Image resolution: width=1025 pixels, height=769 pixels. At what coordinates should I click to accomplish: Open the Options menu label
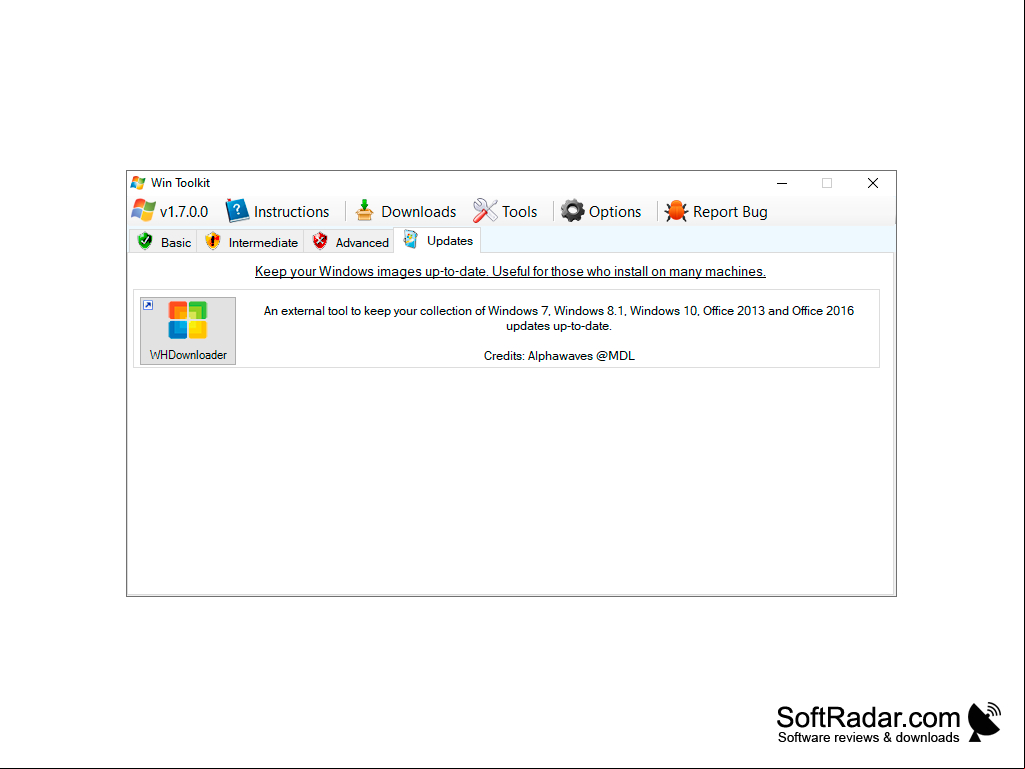[x=615, y=212]
